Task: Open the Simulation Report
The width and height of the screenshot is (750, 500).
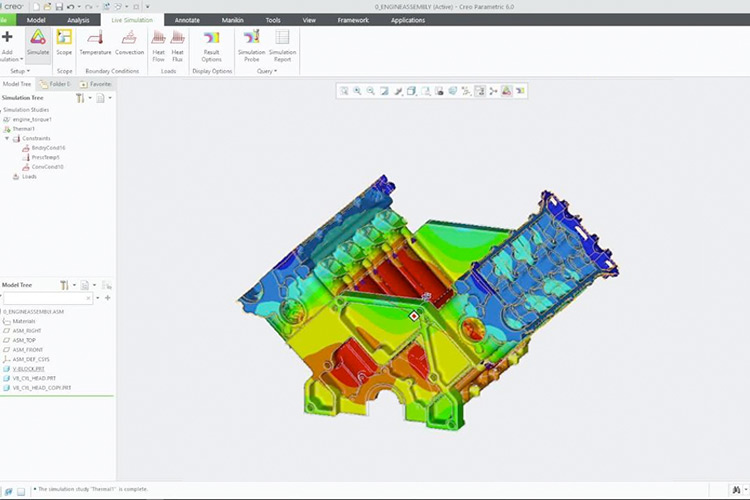Action: pyautogui.click(x=282, y=44)
